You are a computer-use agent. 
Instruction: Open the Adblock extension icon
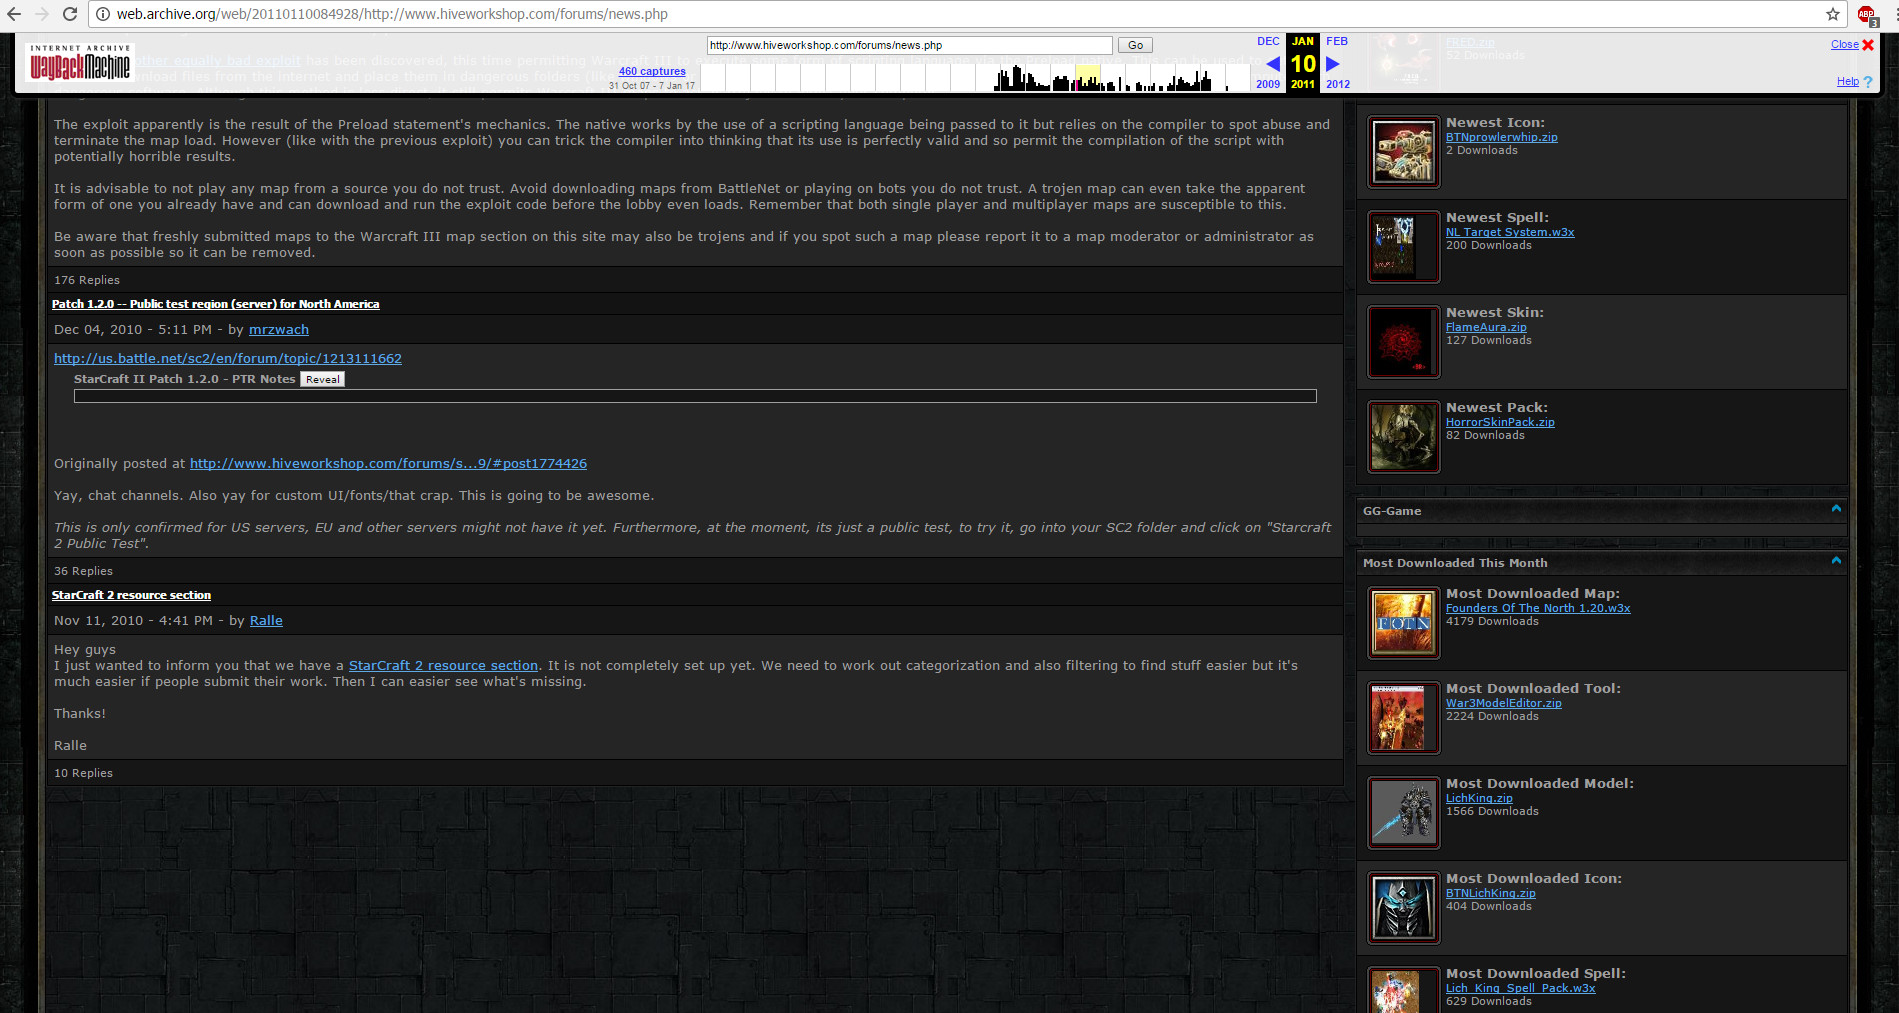1867,15
